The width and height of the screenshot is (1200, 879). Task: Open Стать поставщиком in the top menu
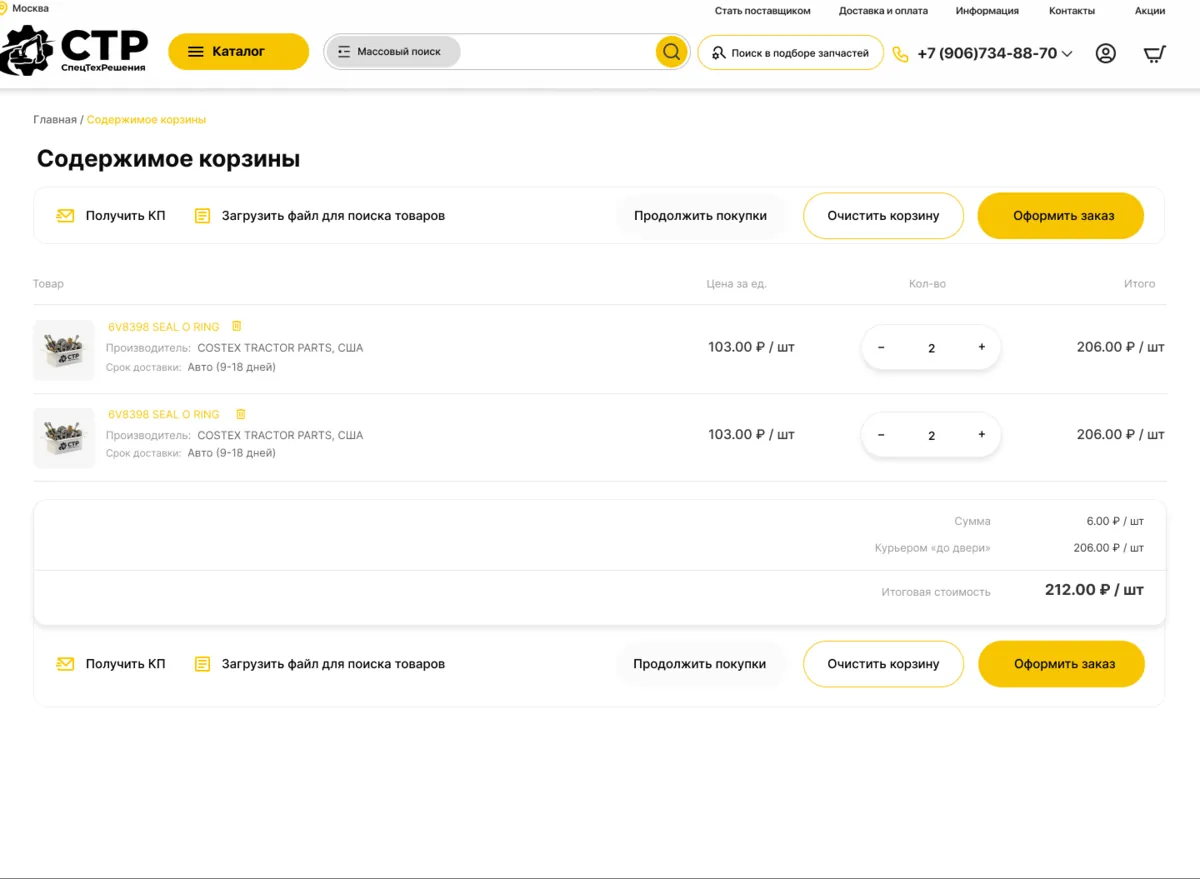pos(763,11)
